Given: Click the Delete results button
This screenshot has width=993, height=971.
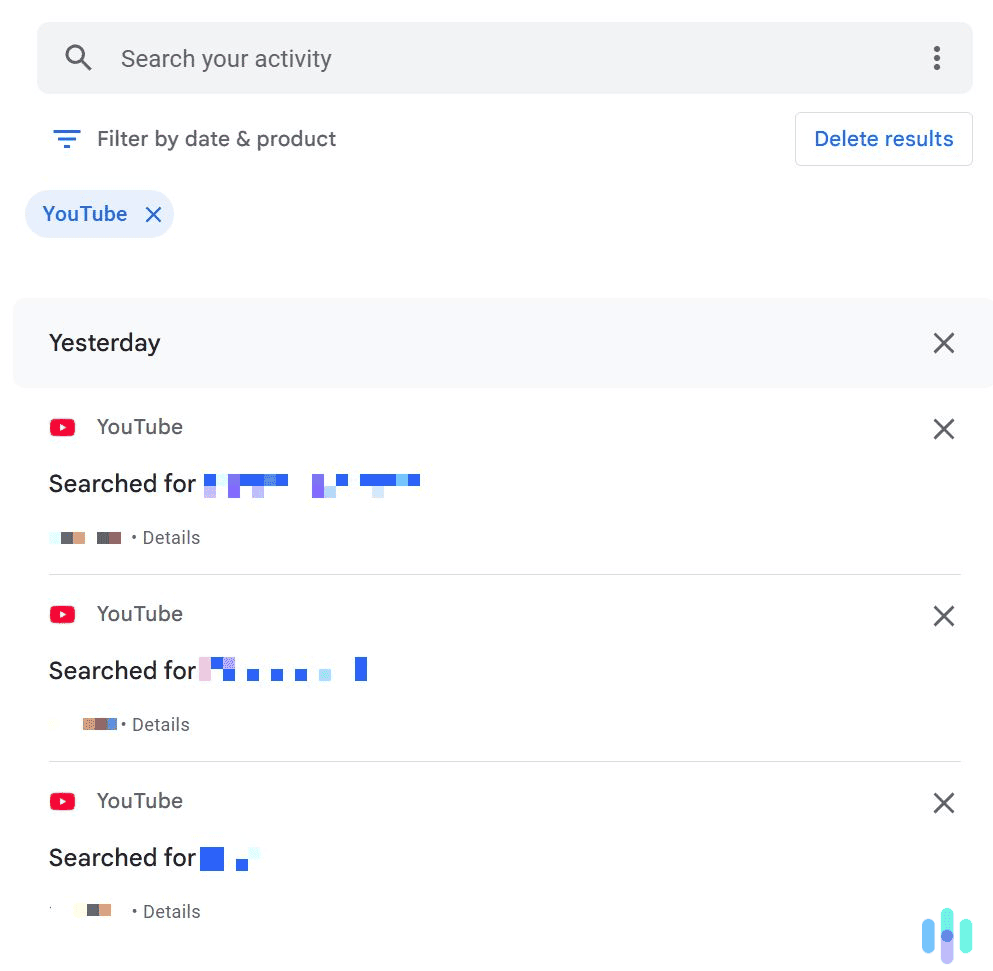Looking at the screenshot, I should point(883,138).
